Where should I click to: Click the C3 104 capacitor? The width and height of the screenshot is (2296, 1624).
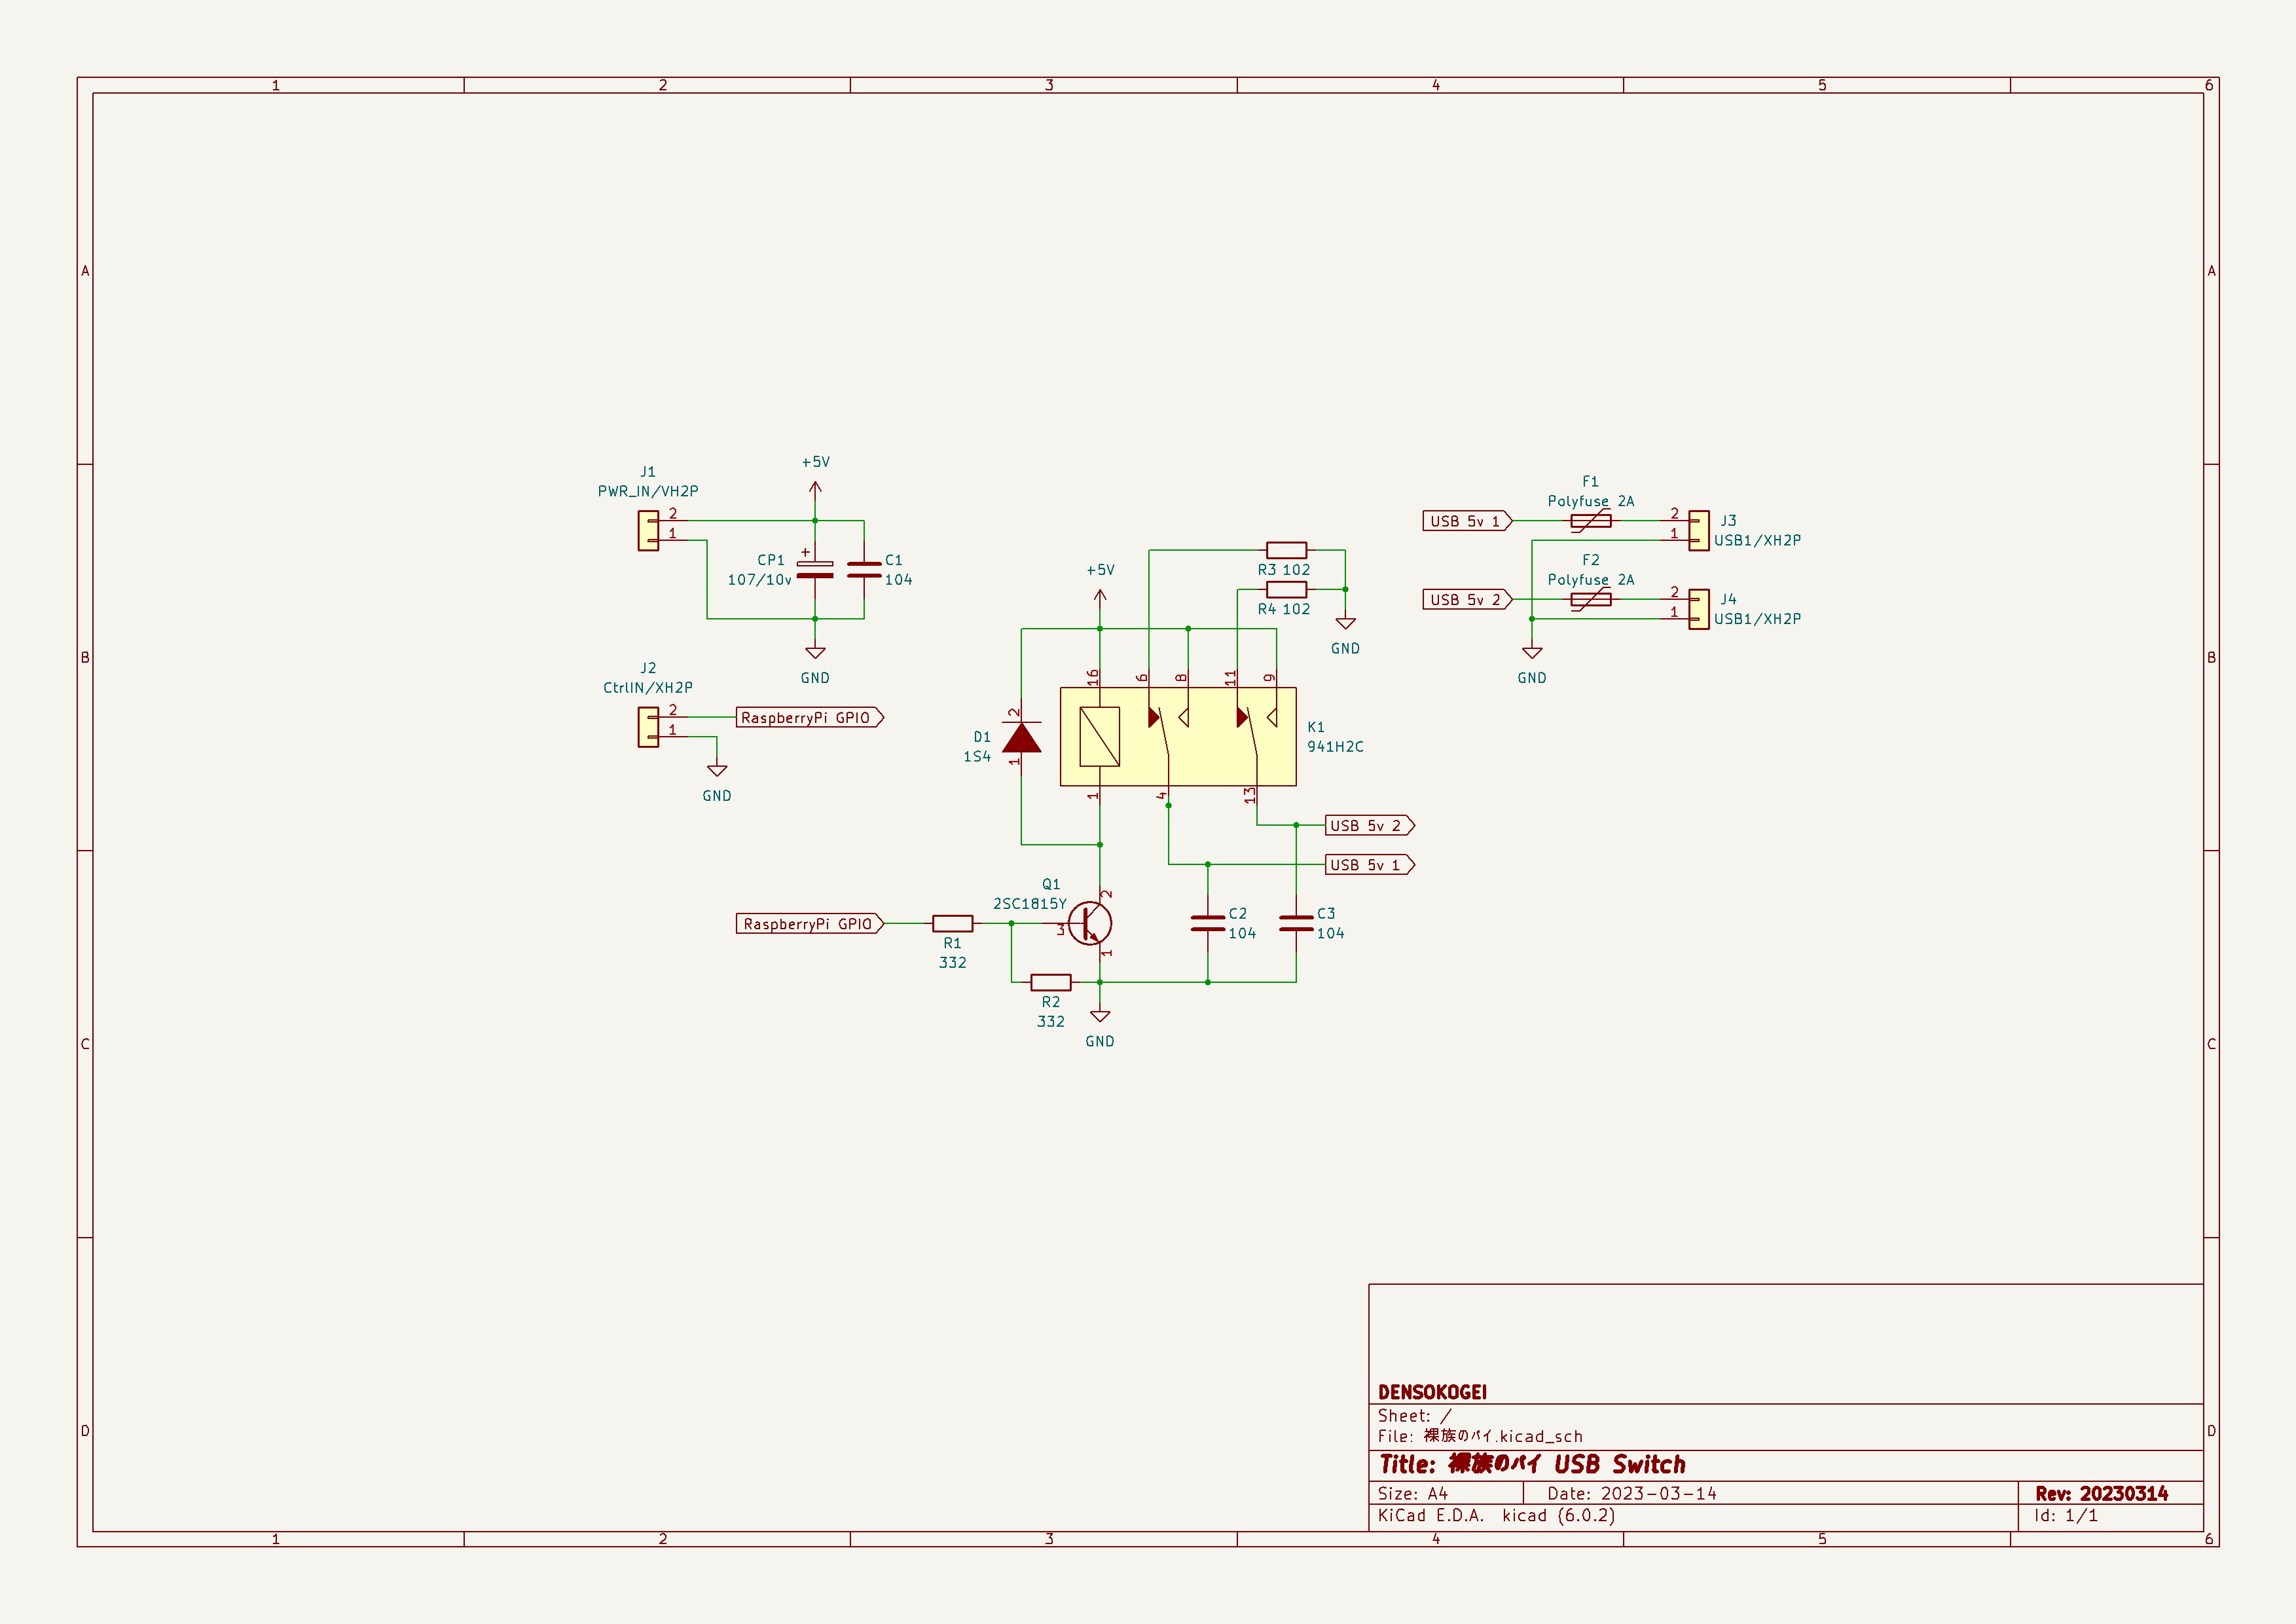(x=1296, y=923)
